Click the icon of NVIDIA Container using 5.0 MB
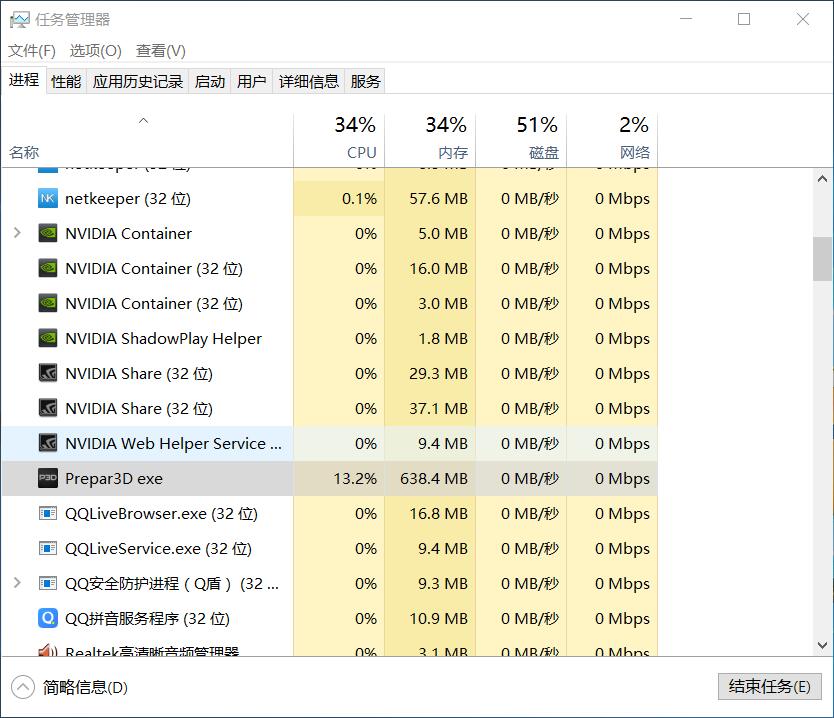The width and height of the screenshot is (834, 718). (48, 233)
